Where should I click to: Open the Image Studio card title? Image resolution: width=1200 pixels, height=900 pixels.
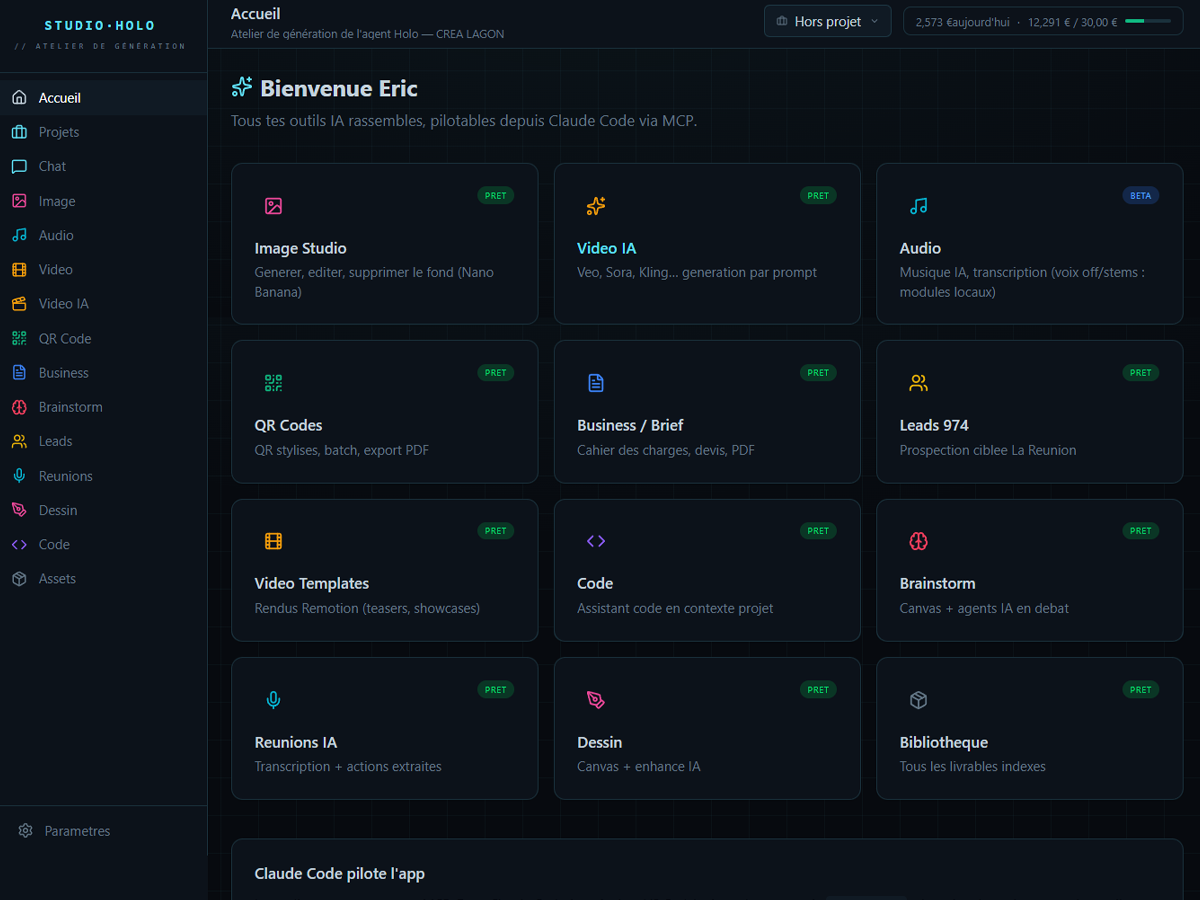click(x=300, y=248)
